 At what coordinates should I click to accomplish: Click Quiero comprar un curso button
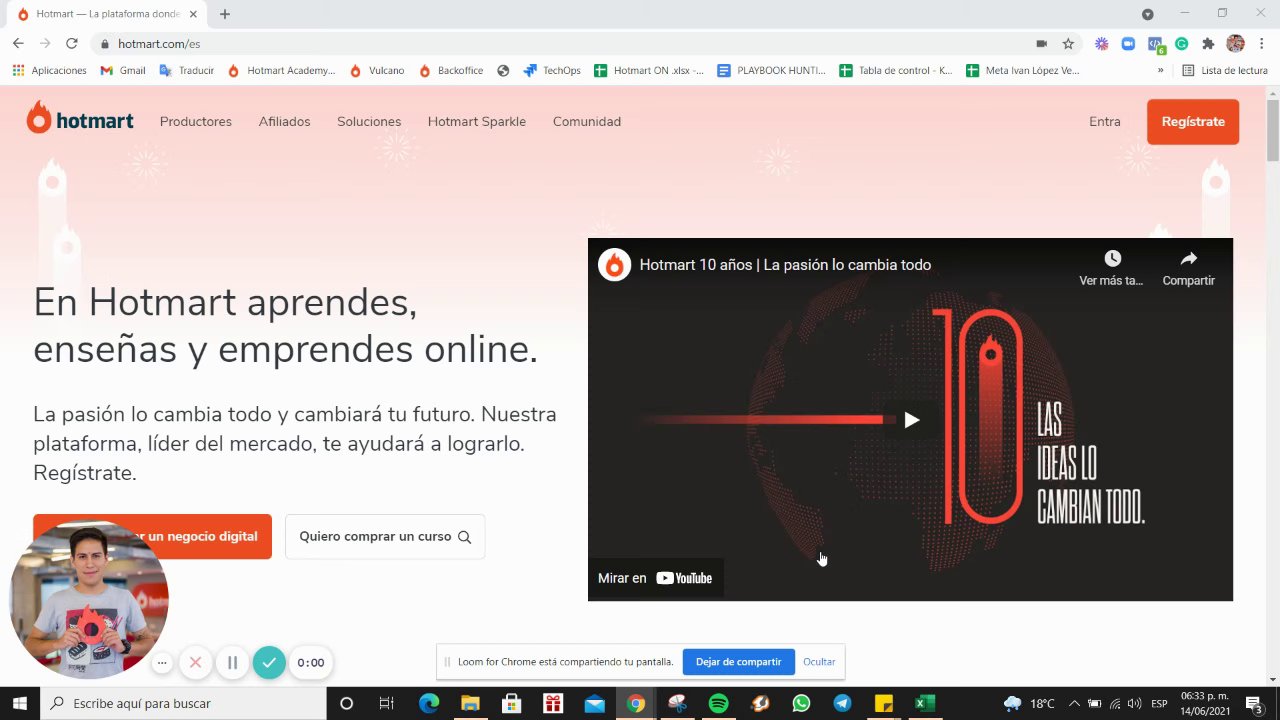[x=385, y=536]
